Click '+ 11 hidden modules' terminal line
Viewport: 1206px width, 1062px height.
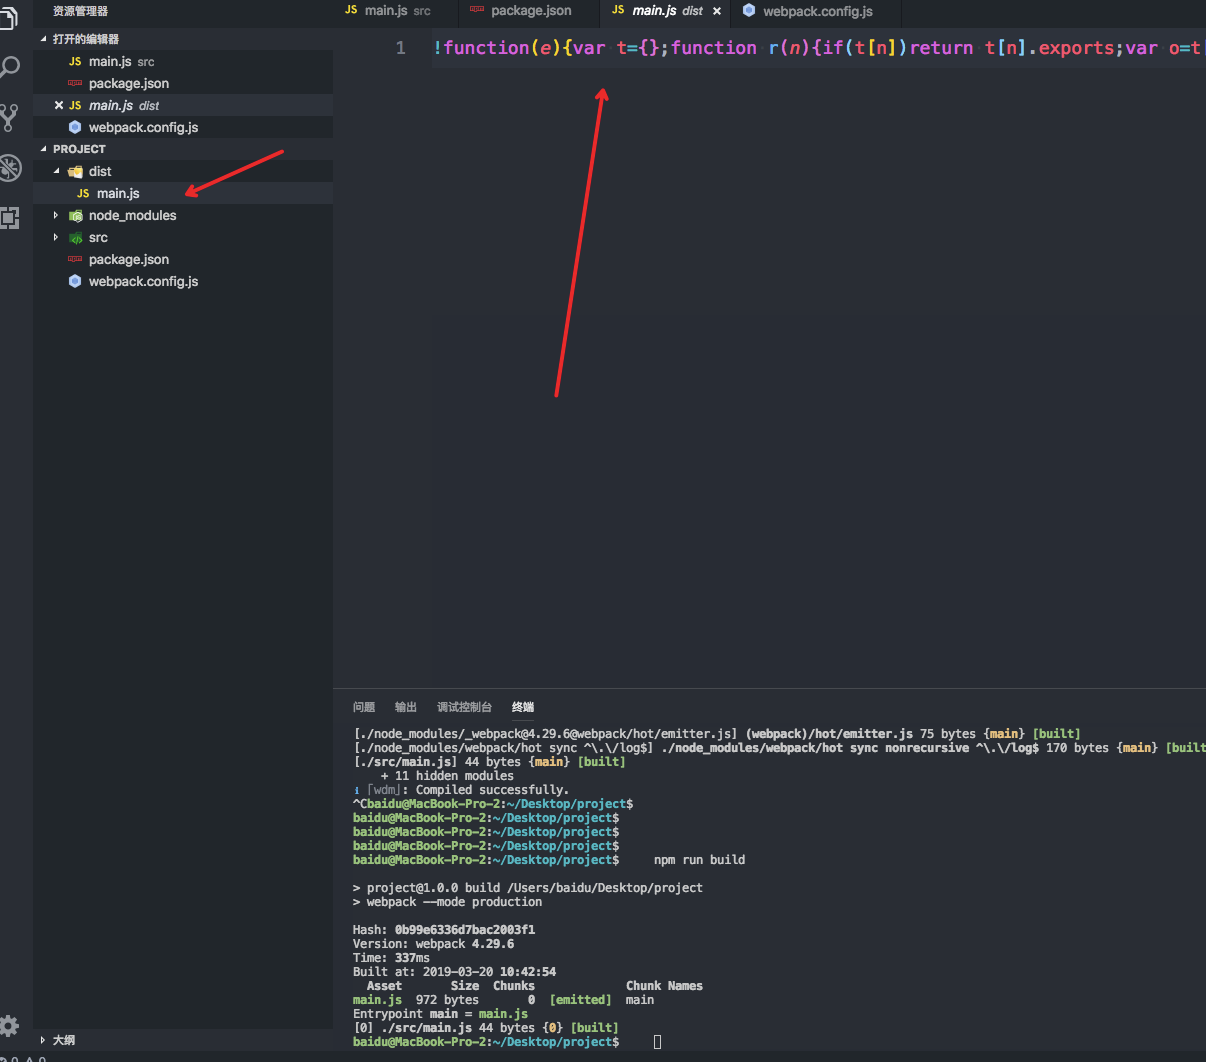pyautogui.click(x=447, y=776)
